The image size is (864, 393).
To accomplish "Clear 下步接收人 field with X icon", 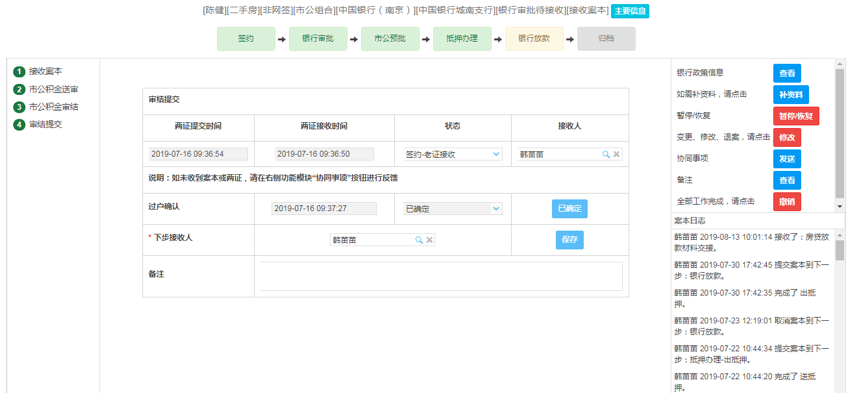I will click(429, 240).
